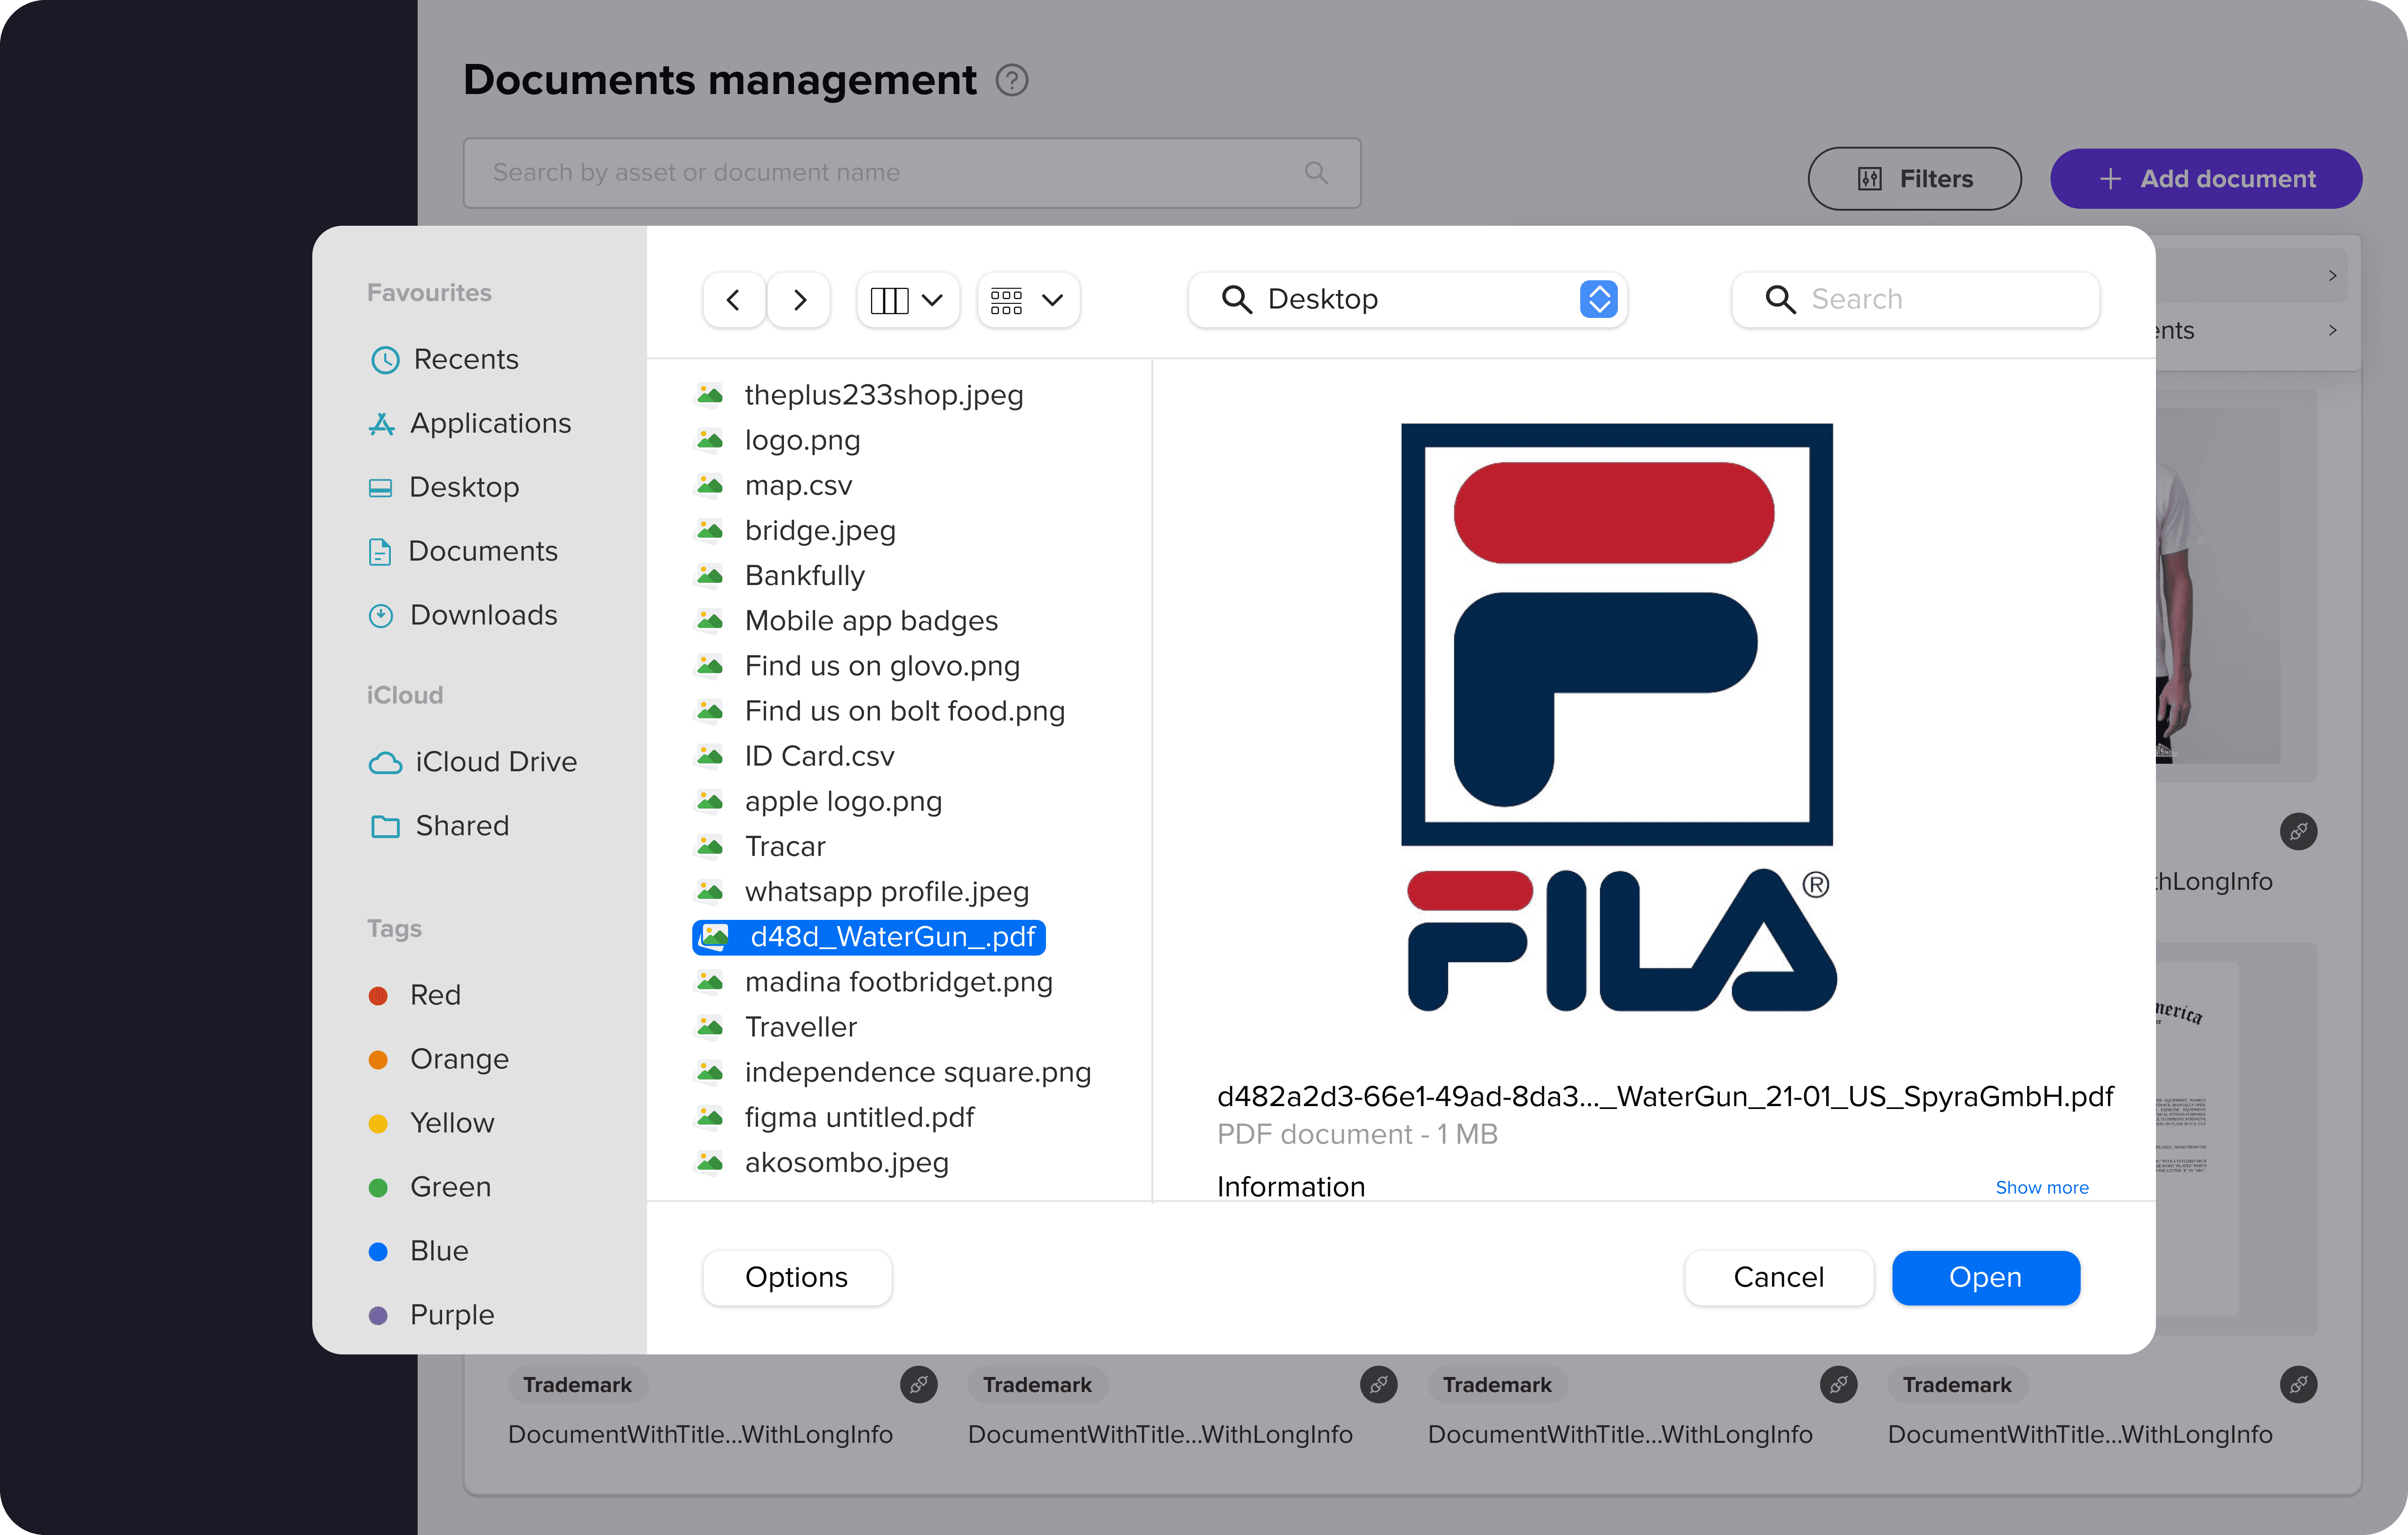Select the Documents folder in sidebar
This screenshot has height=1535, width=2408.
point(482,551)
